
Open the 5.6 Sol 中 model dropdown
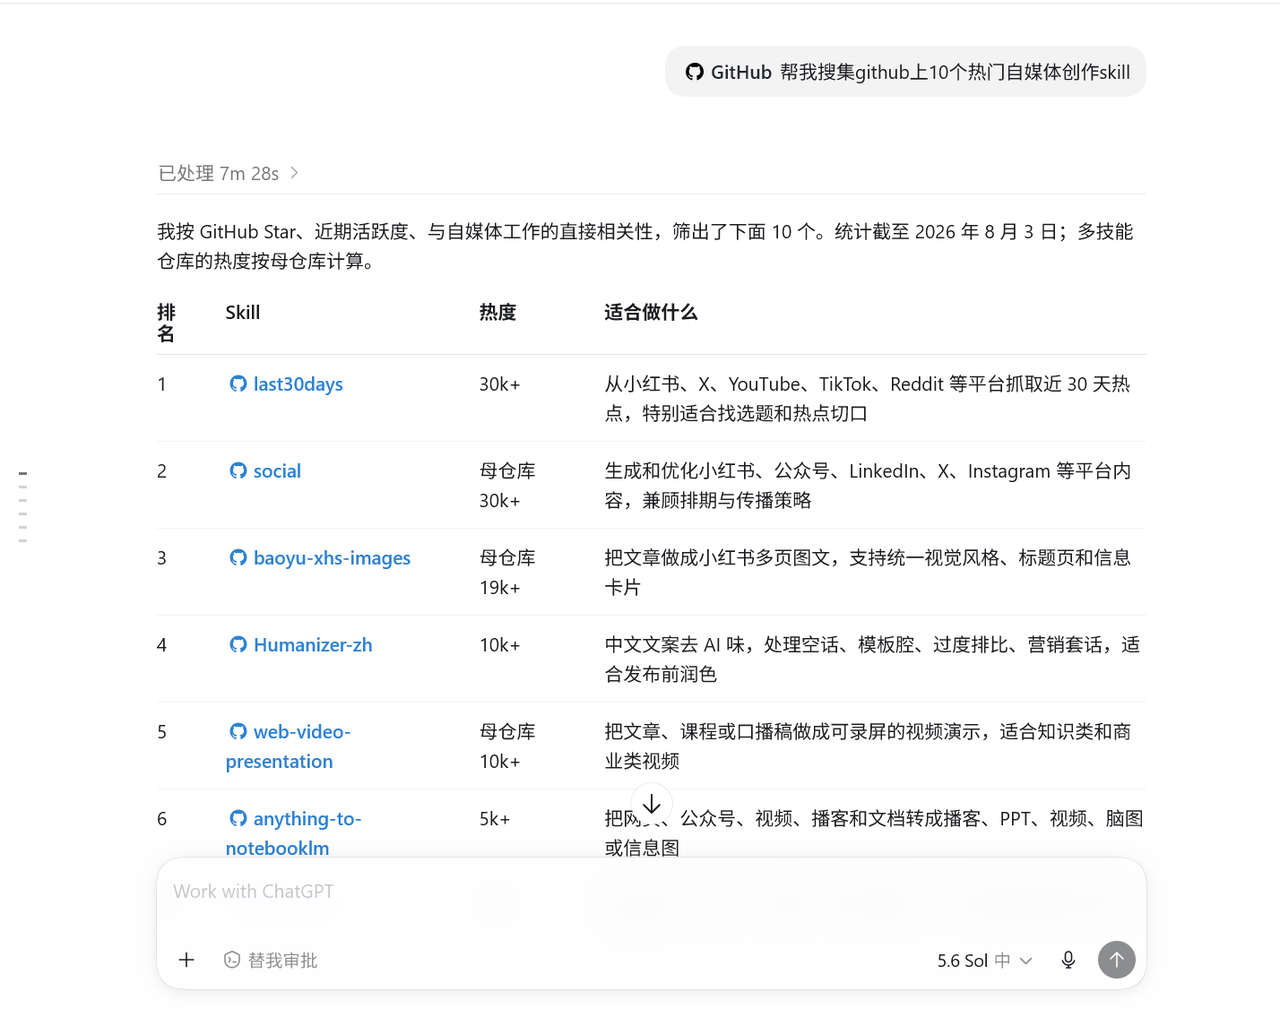tap(984, 960)
